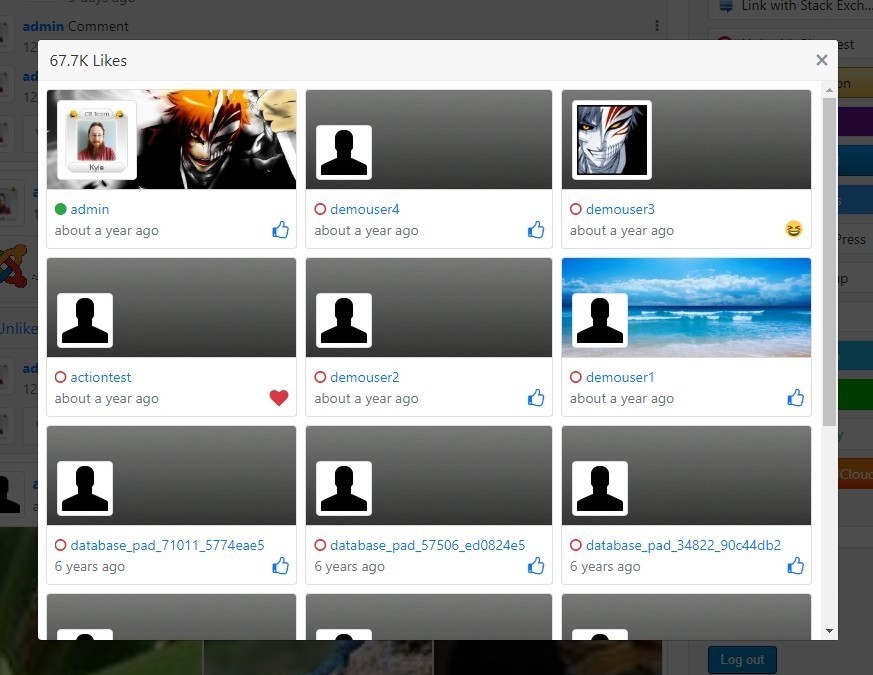Click the Unlike link in background page
873x675 pixels.
[18, 329]
